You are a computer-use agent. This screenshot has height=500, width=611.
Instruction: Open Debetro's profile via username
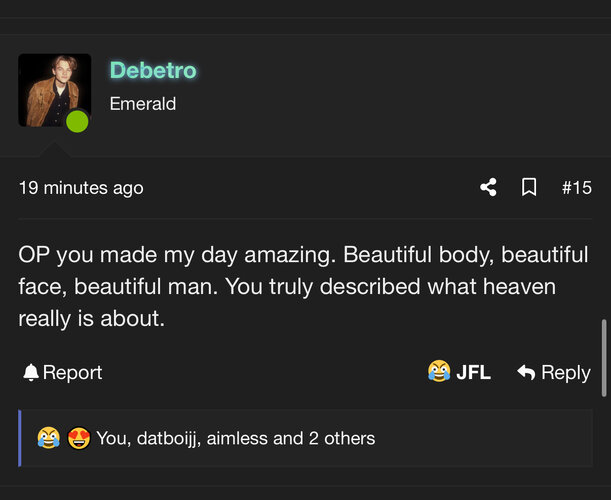point(153,70)
